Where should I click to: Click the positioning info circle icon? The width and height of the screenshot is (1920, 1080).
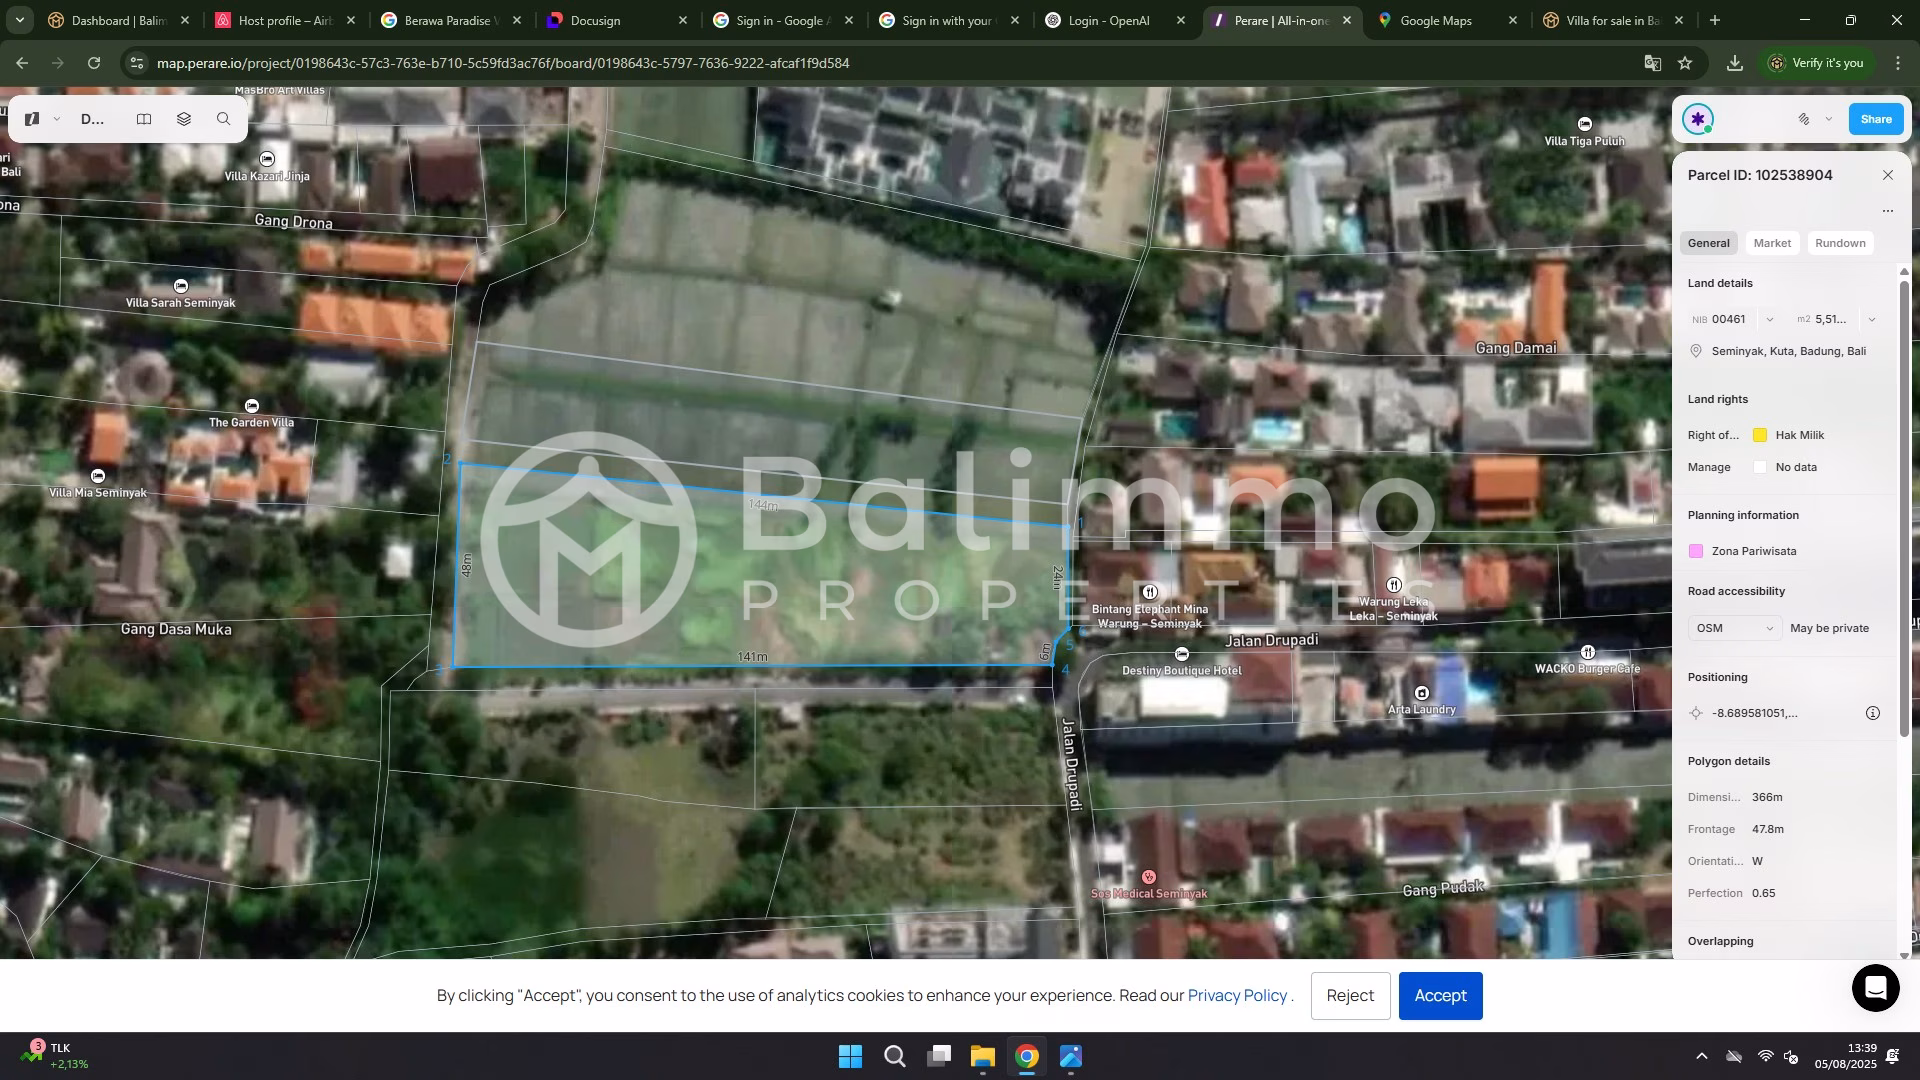point(1872,713)
